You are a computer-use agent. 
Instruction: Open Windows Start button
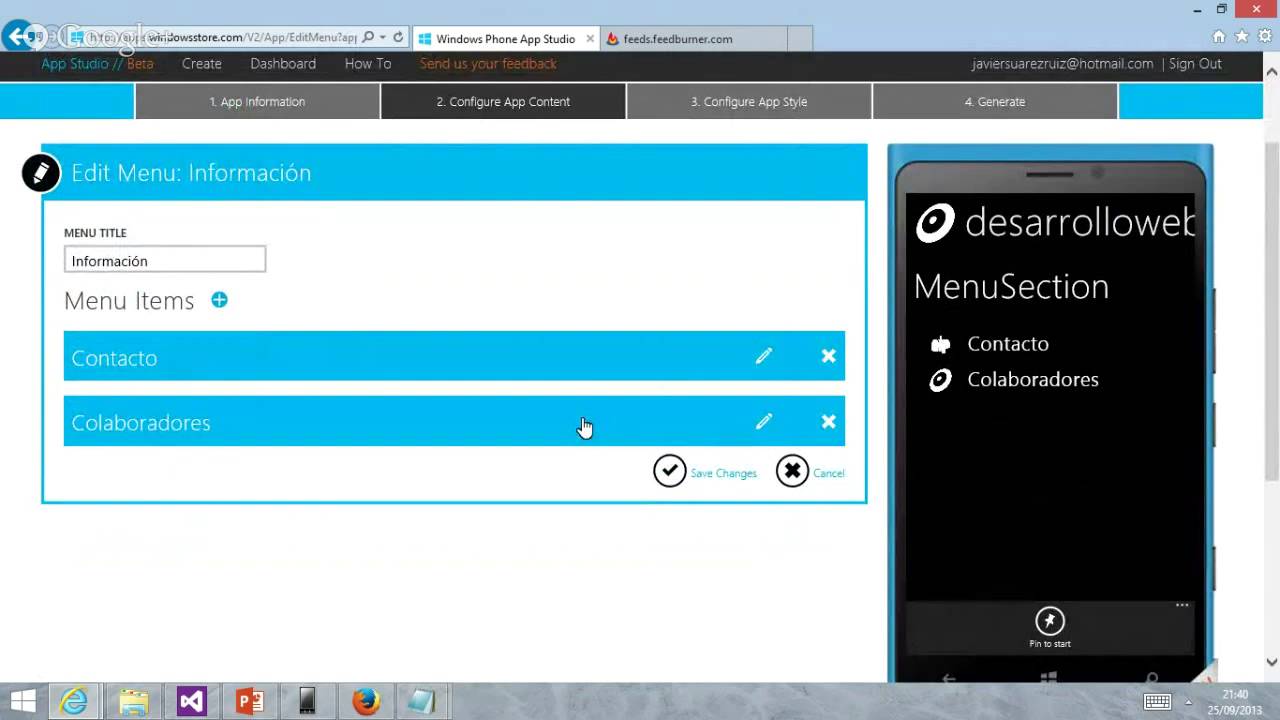point(23,701)
